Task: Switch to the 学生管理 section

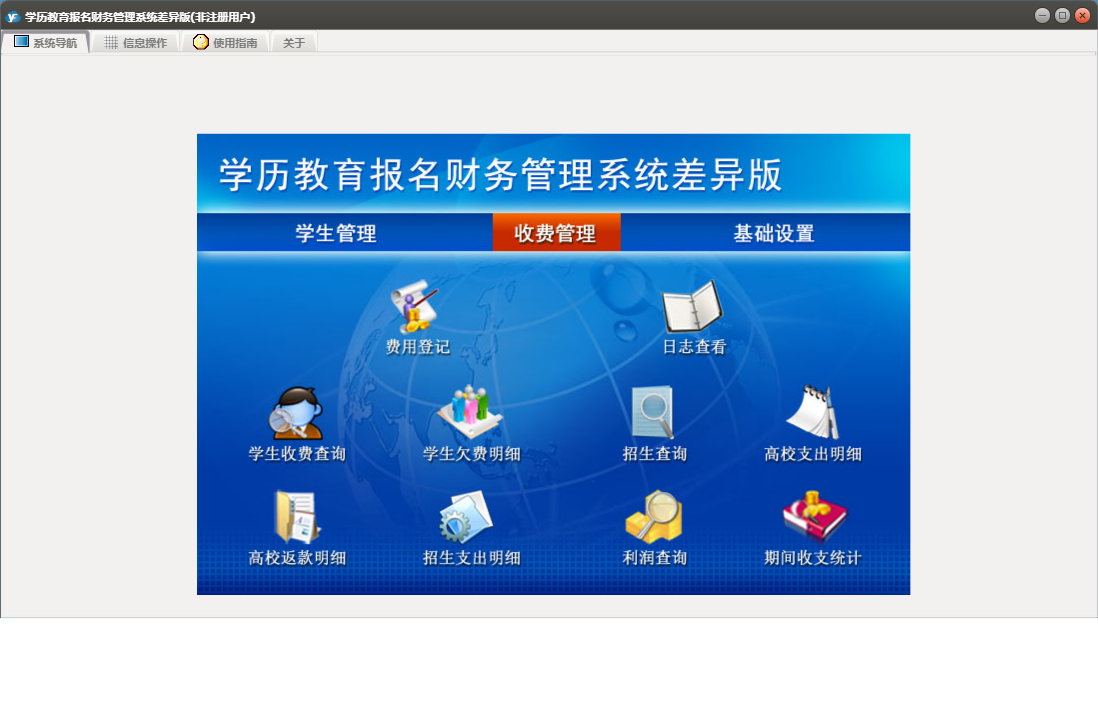Action: click(x=335, y=233)
